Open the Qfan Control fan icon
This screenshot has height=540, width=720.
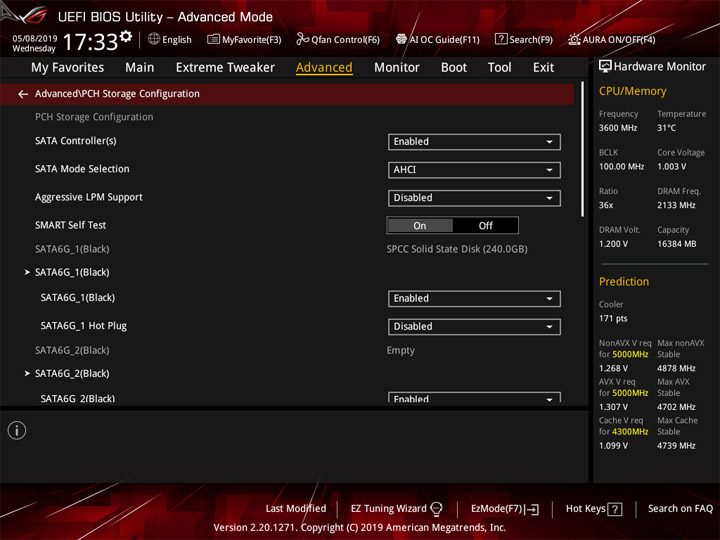(x=302, y=39)
